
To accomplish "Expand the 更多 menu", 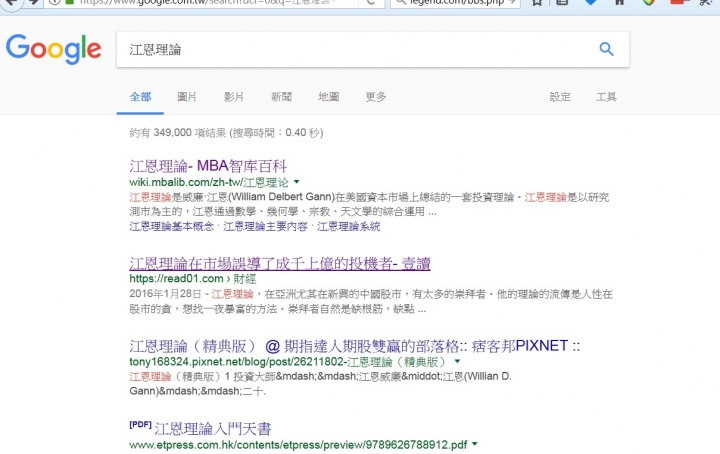I will (x=376, y=97).
